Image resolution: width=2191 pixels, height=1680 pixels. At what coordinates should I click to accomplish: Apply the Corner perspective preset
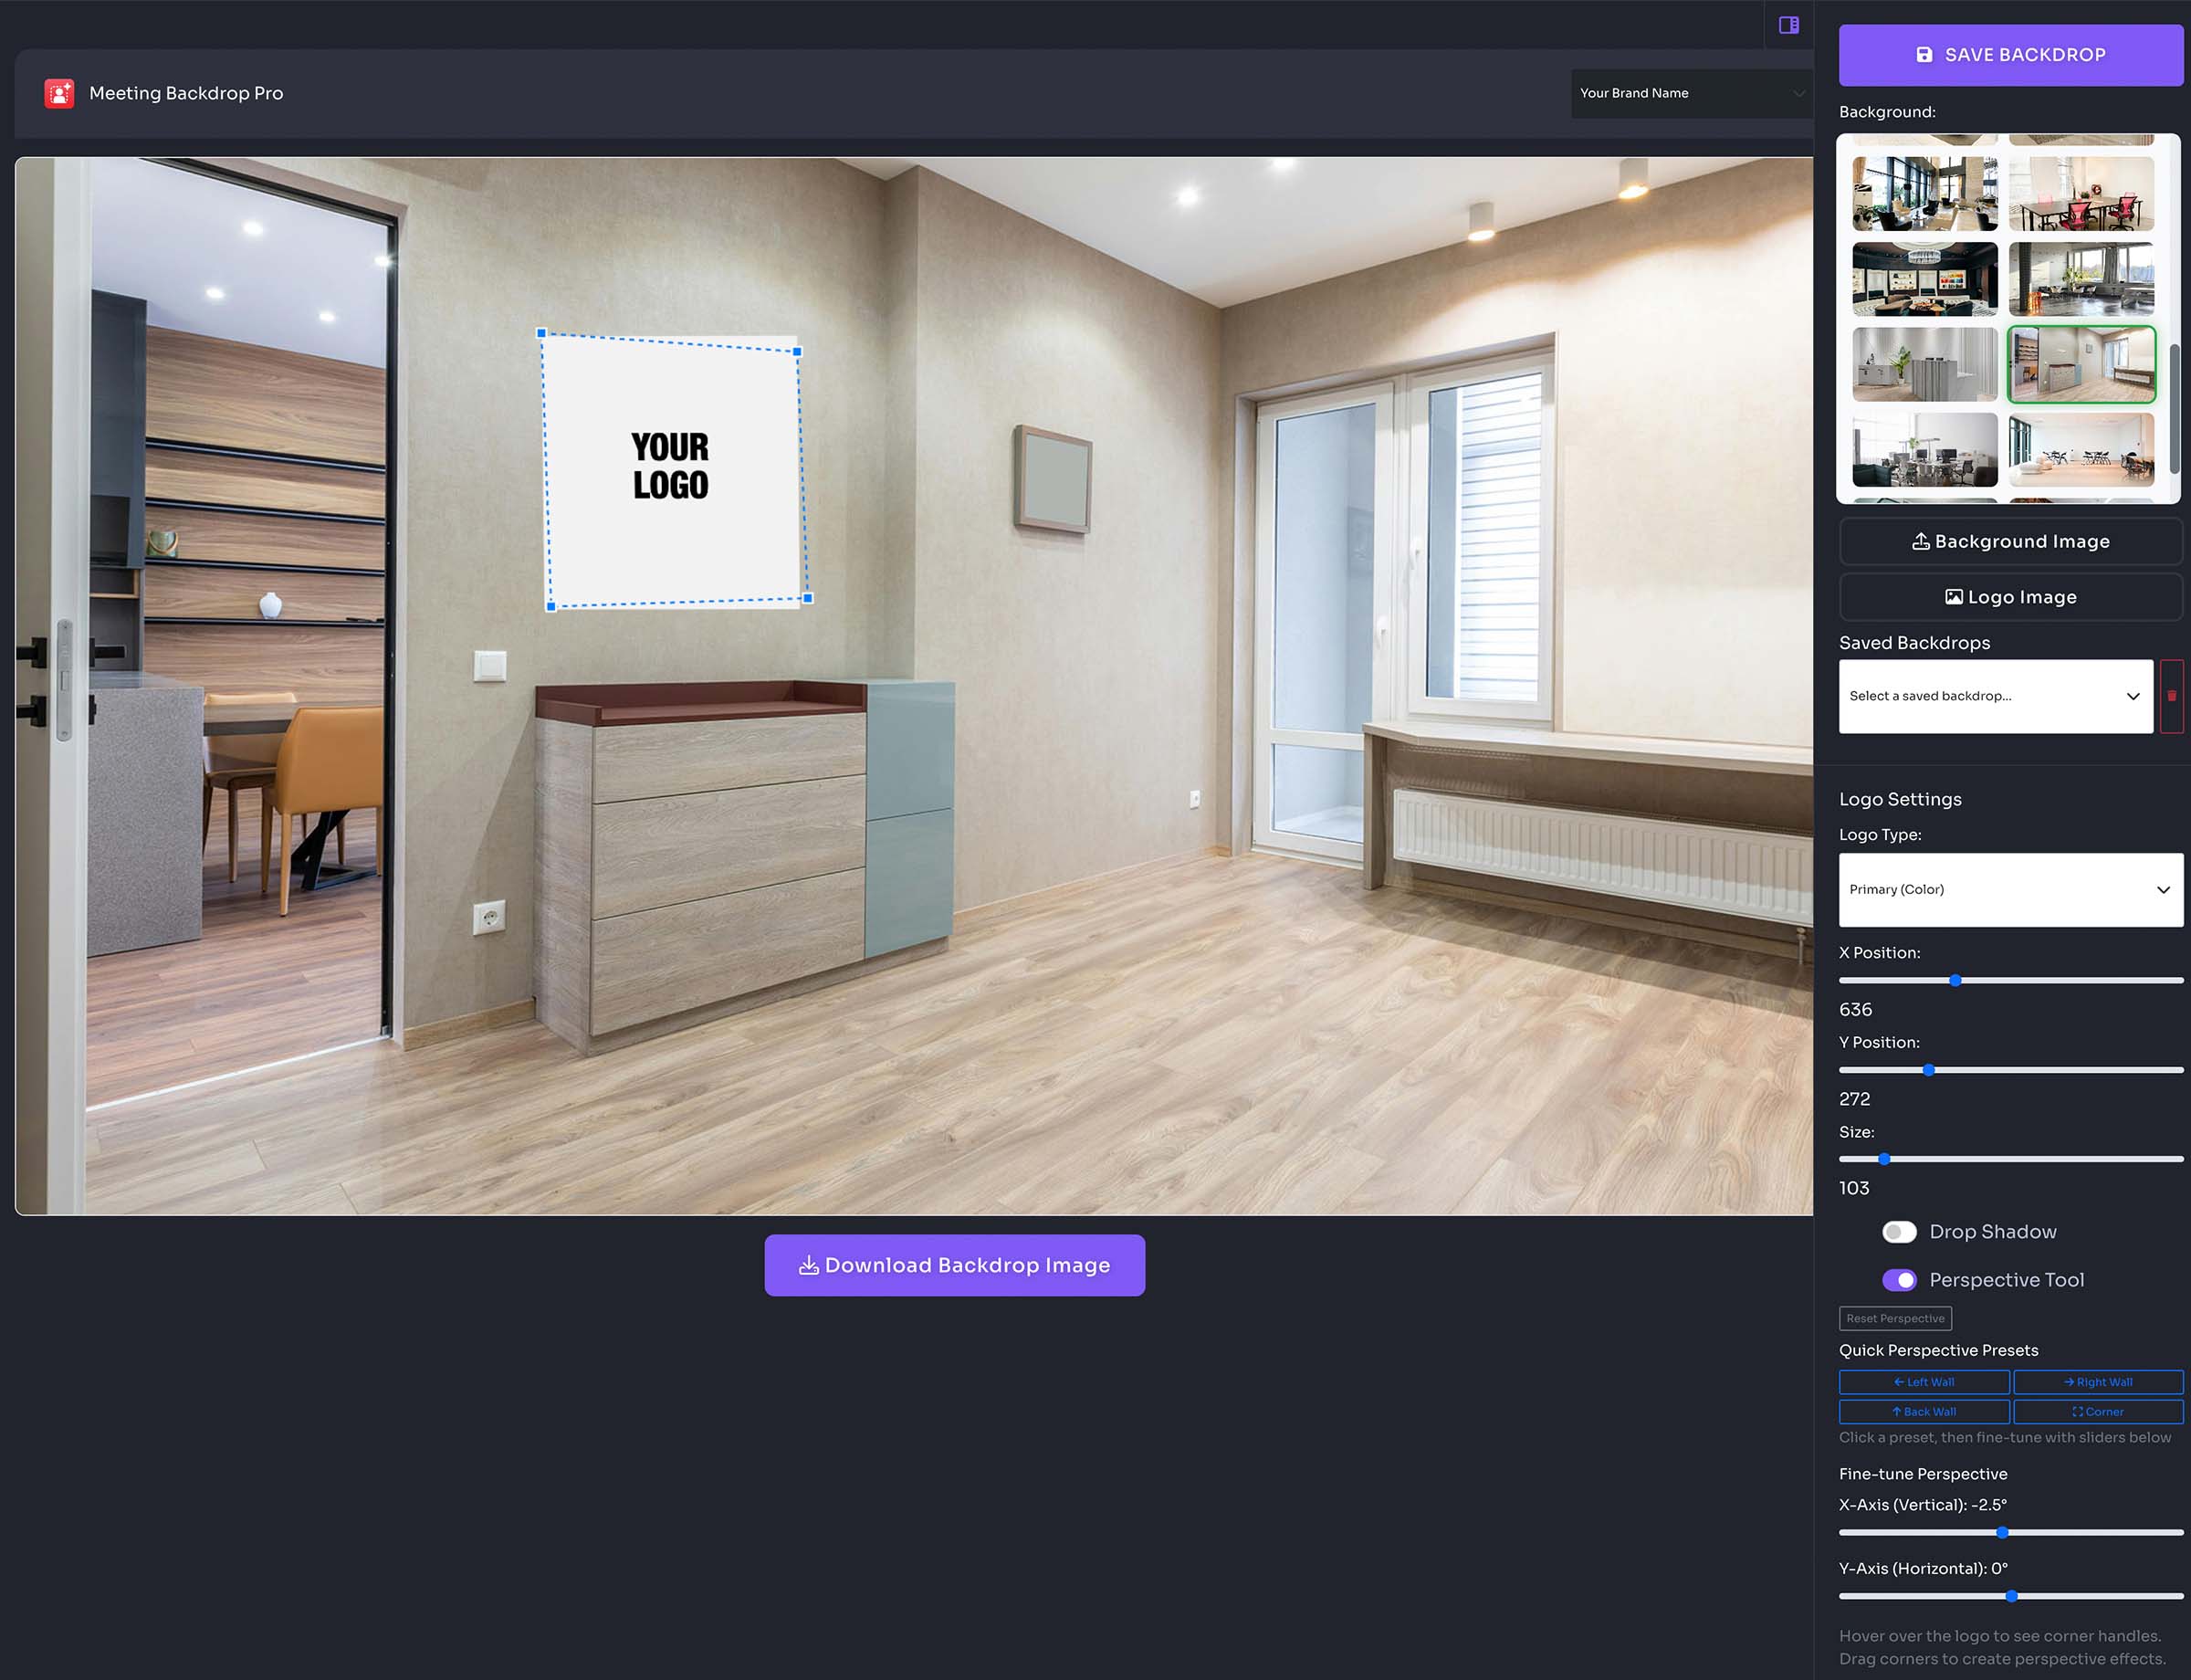2097,1412
